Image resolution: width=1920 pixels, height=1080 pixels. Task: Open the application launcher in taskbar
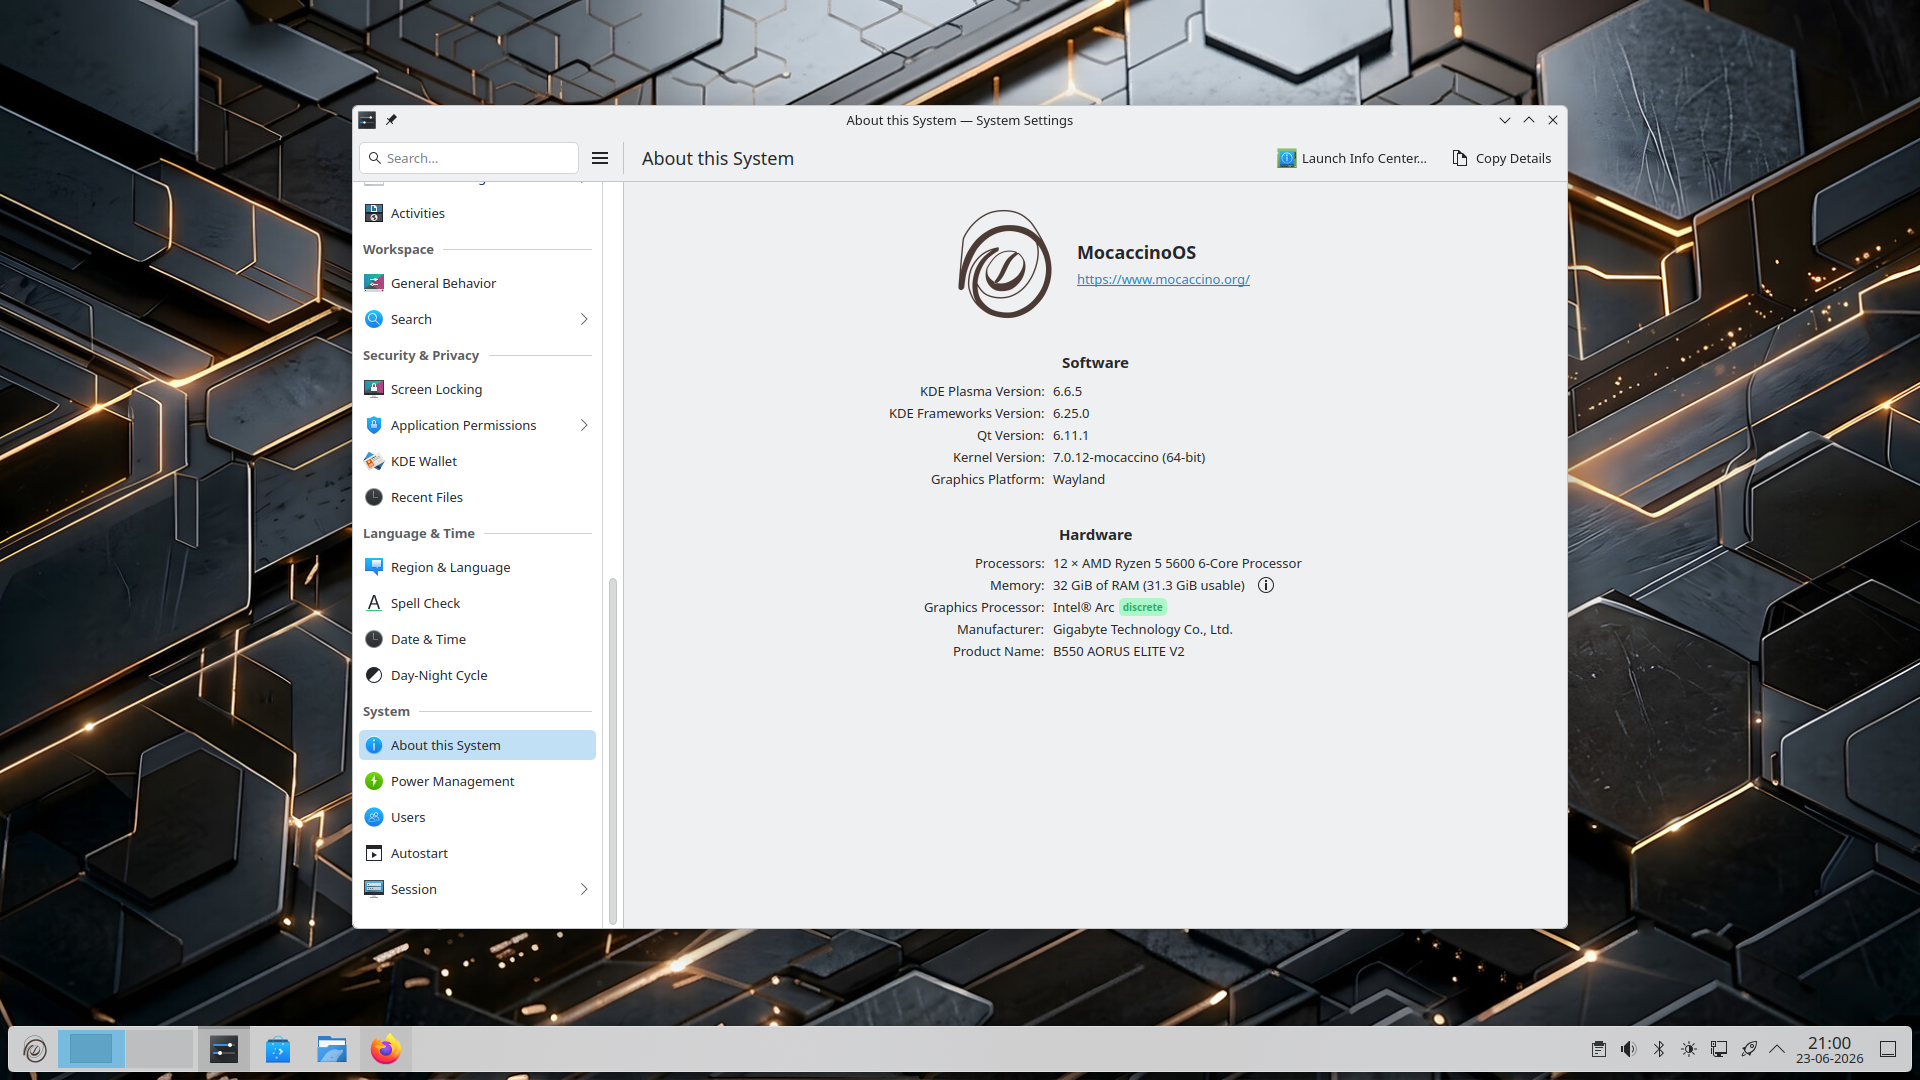pos(34,1049)
